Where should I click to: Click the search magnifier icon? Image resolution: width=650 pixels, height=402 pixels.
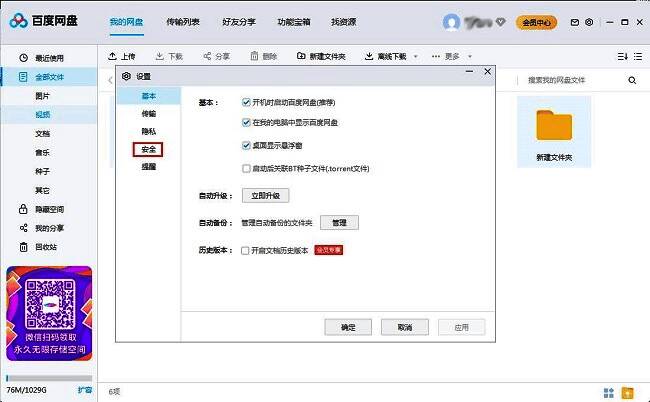[x=632, y=80]
